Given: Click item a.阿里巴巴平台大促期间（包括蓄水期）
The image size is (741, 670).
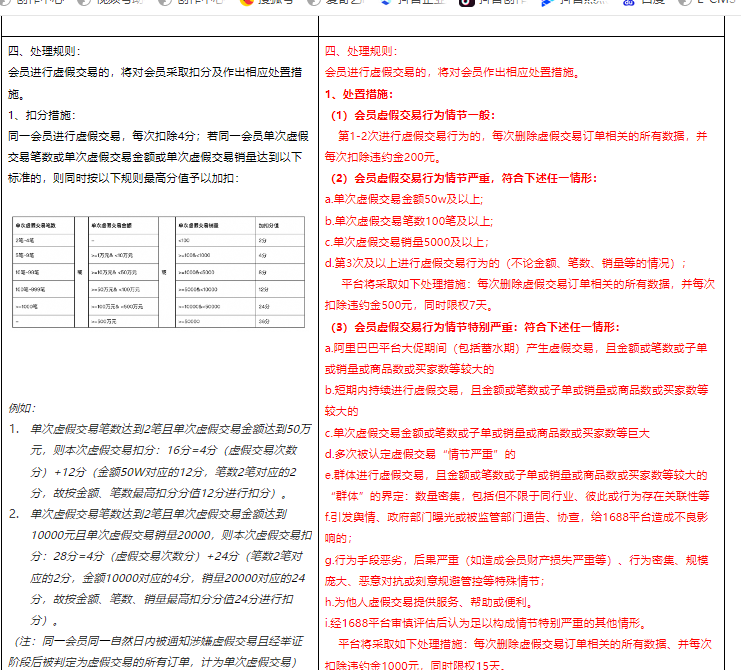Looking at the screenshot, I should (x=516, y=348).
